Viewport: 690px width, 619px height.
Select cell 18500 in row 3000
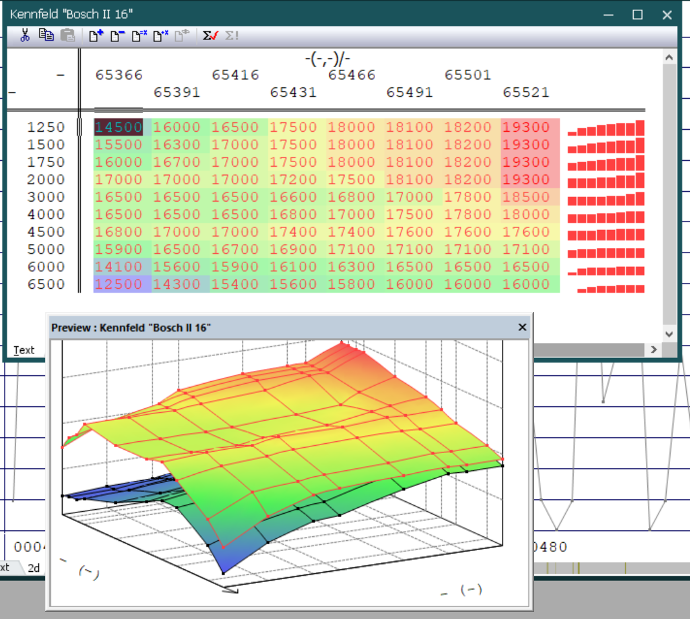click(526, 197)
